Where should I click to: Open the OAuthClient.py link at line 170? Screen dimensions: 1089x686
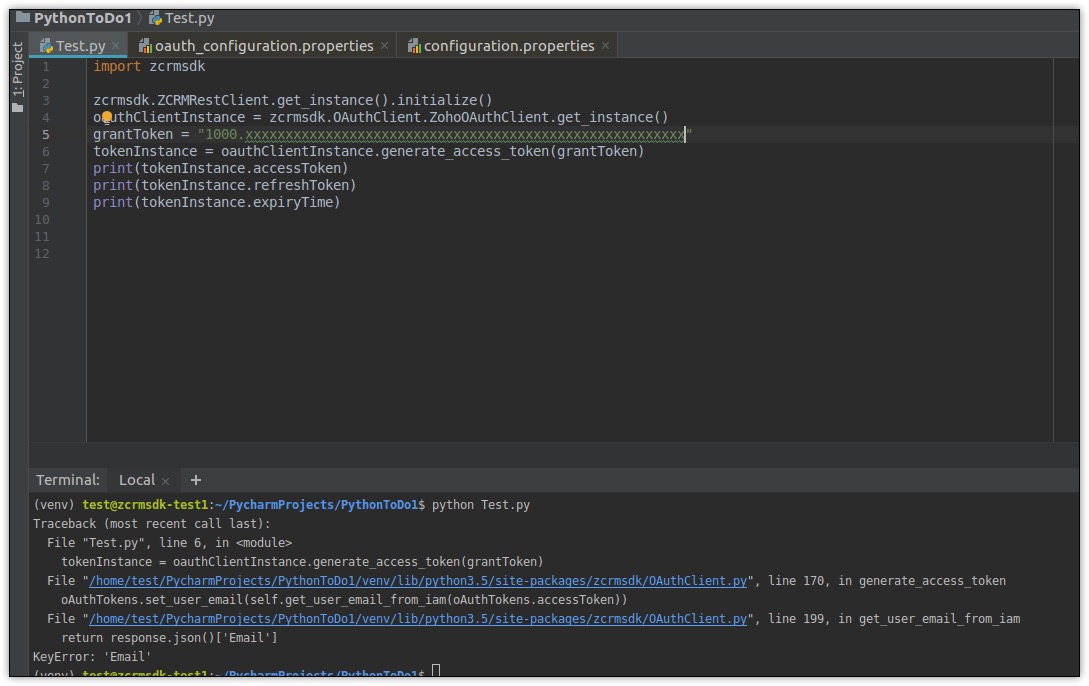[418, 580]
